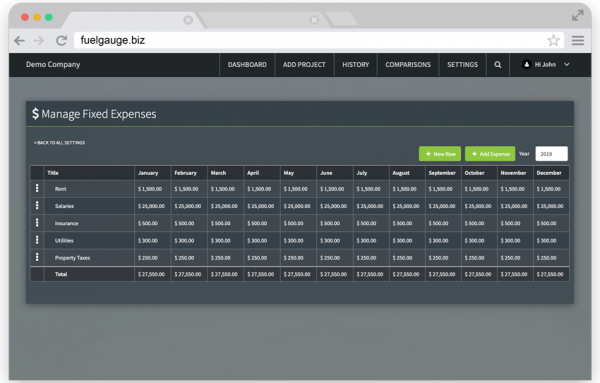Open the Salaries row options menu
Image resolution: width=600 pixels, height=383 pixels.
tap(37, 205)
